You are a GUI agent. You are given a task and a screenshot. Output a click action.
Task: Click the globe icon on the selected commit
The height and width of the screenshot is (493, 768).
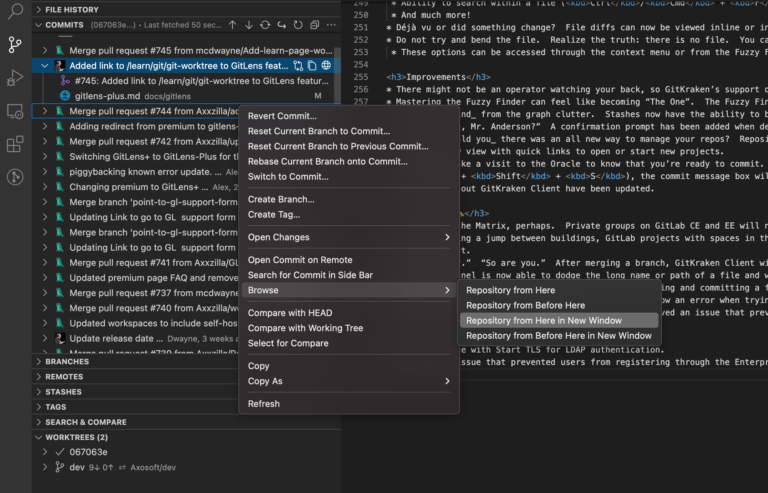327,65
